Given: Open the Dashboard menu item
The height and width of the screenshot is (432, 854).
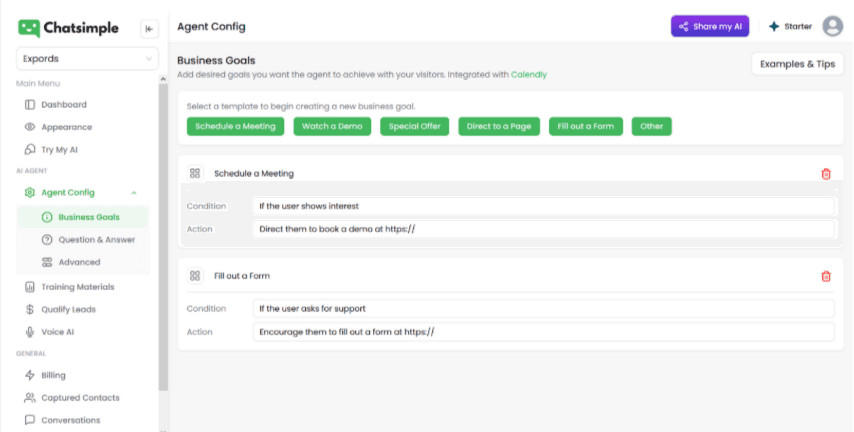Looking at the screenshot, I should pyautogui.click(x=64, y=105).
